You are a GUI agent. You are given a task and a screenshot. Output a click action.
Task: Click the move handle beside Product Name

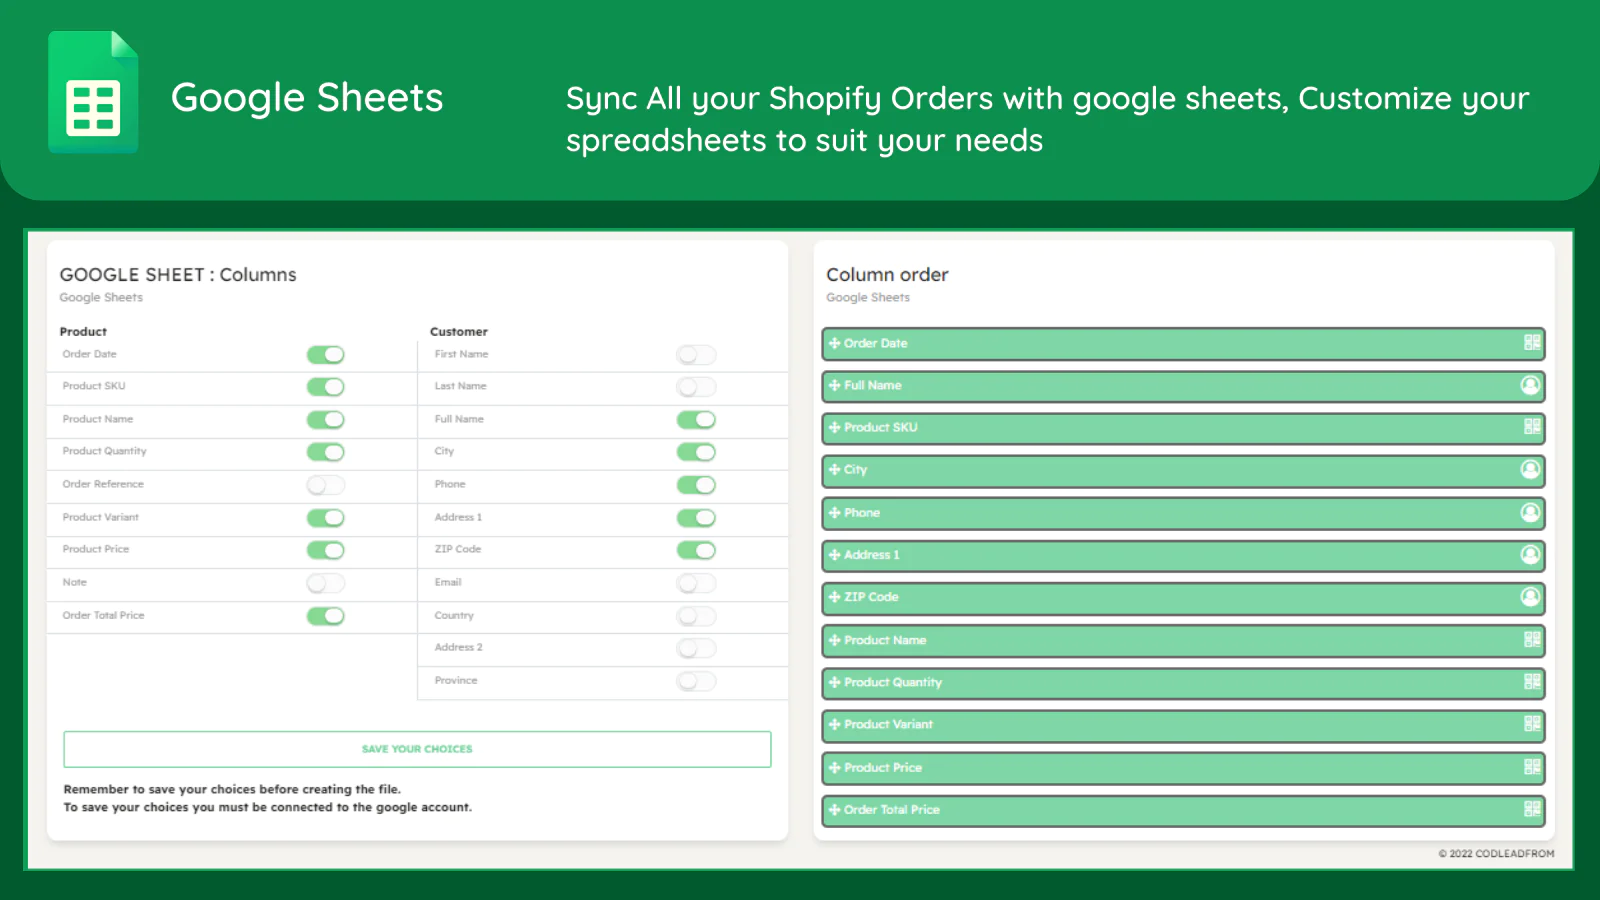click(x=834, y=640)
